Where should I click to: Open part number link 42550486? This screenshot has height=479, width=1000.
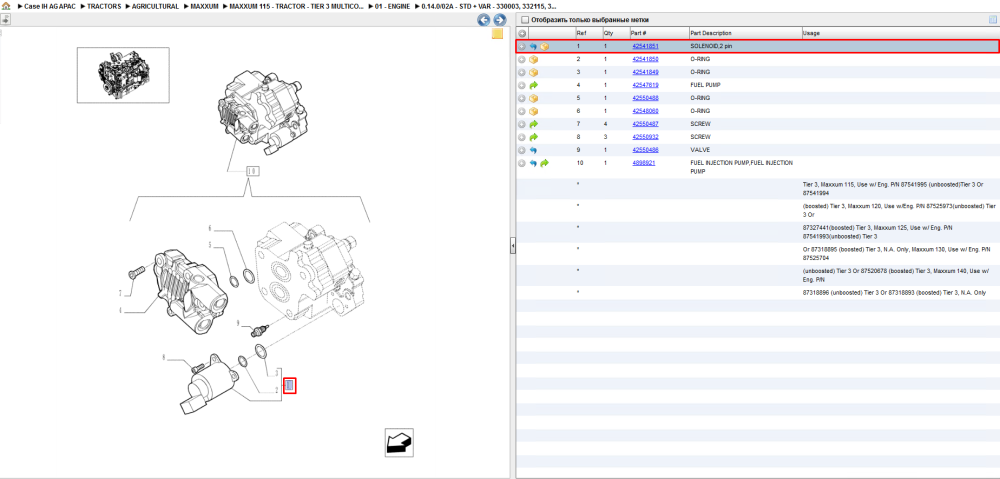click(x=645, y=150)
